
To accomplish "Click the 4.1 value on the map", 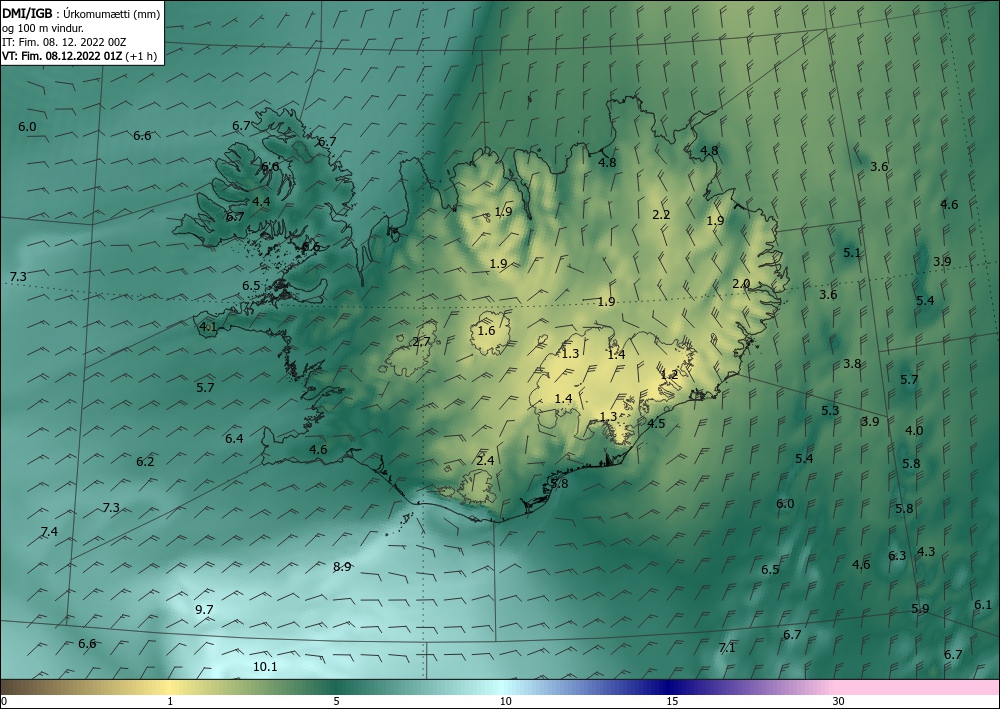I will coord(208,326).
